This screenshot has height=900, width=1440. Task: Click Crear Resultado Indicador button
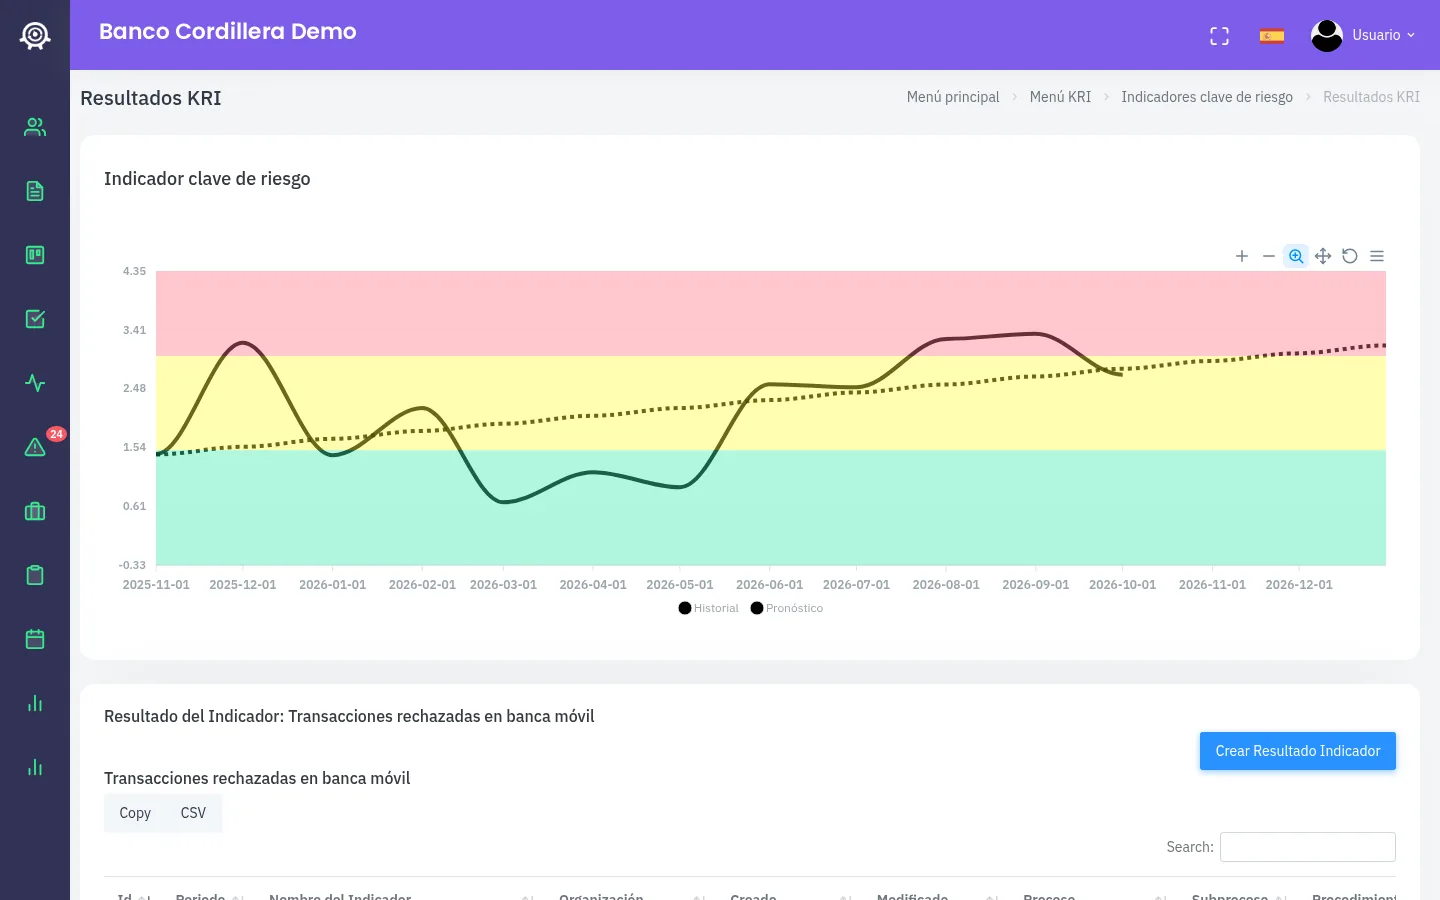(1298, 751)
